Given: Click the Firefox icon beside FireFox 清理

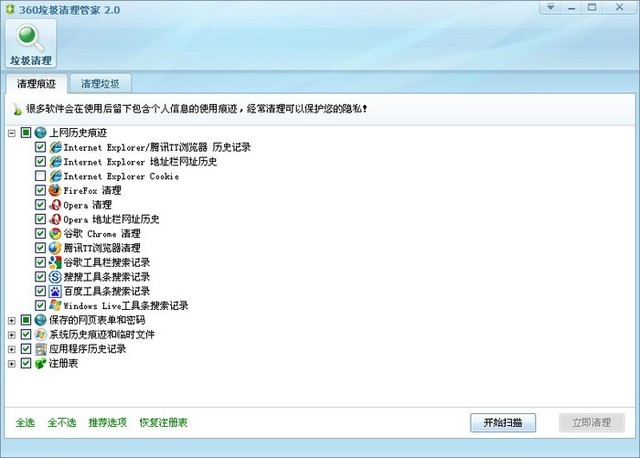Looking at the screenshot, I should coord(55,190).
